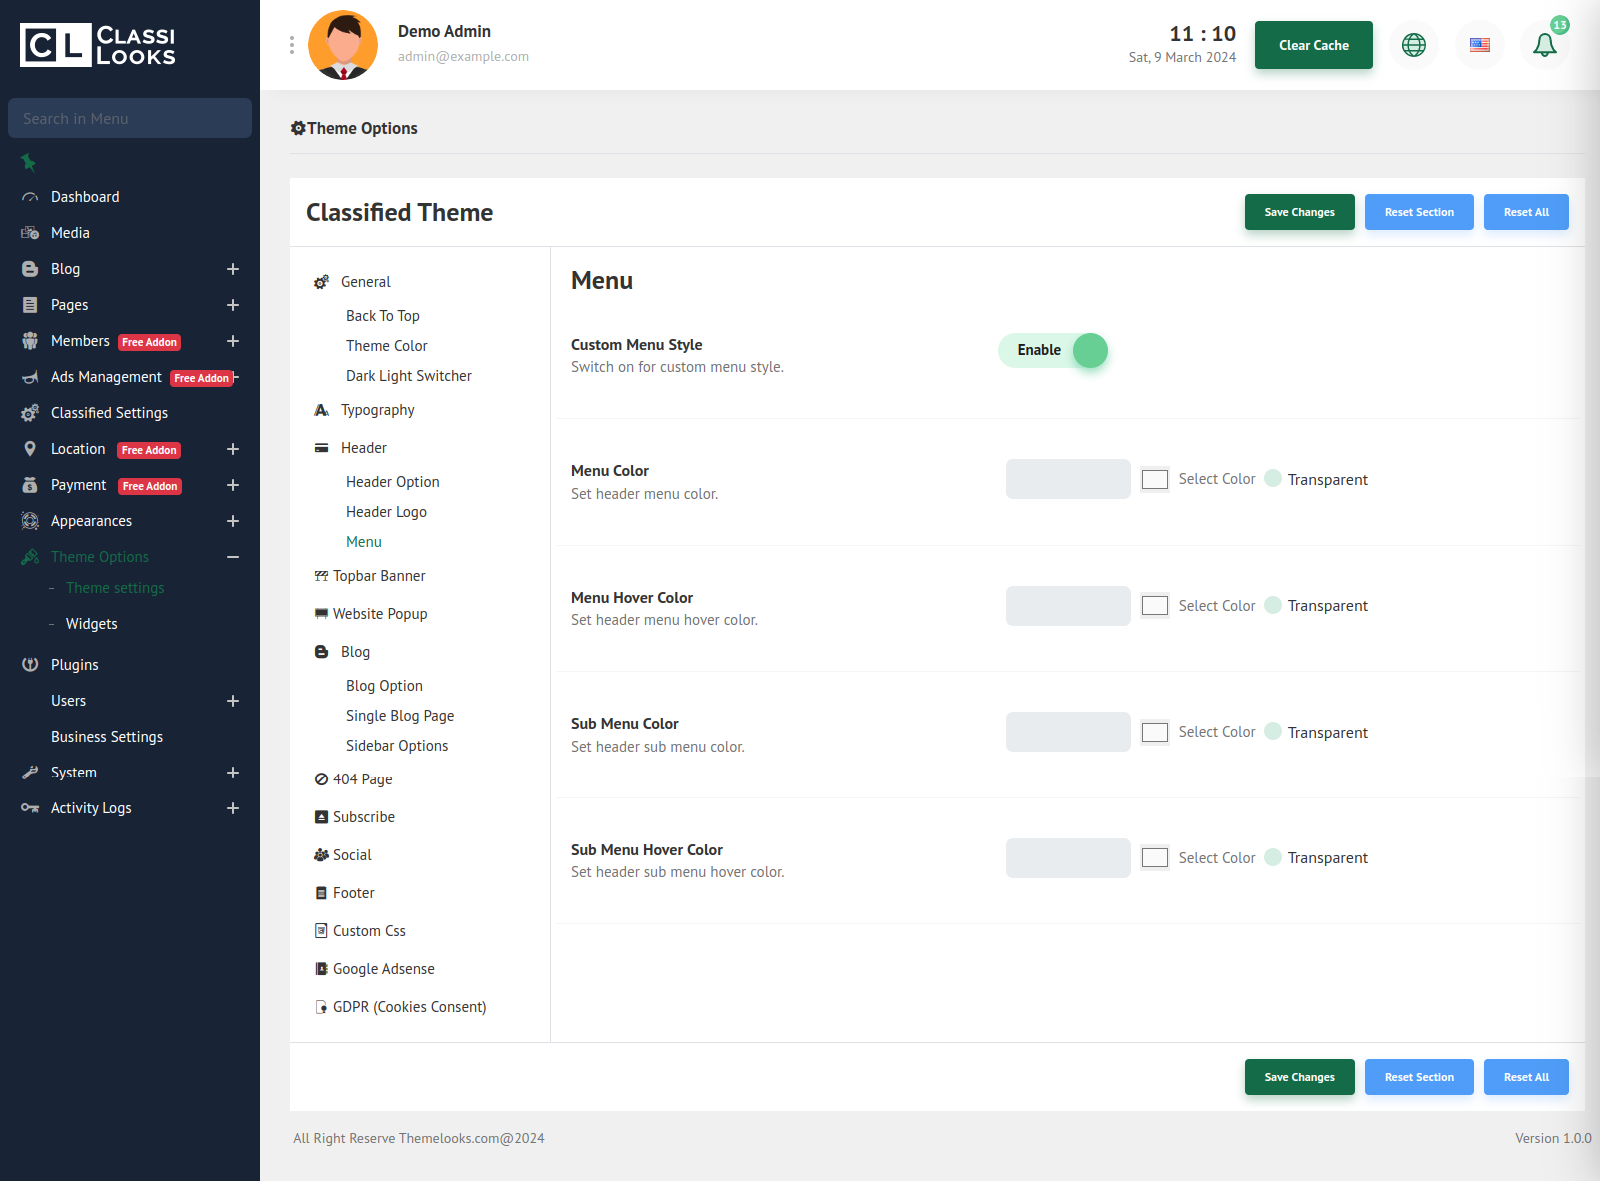Click the Search in Menu field
Screen dimensions: 1600x1182
point(130,118)
